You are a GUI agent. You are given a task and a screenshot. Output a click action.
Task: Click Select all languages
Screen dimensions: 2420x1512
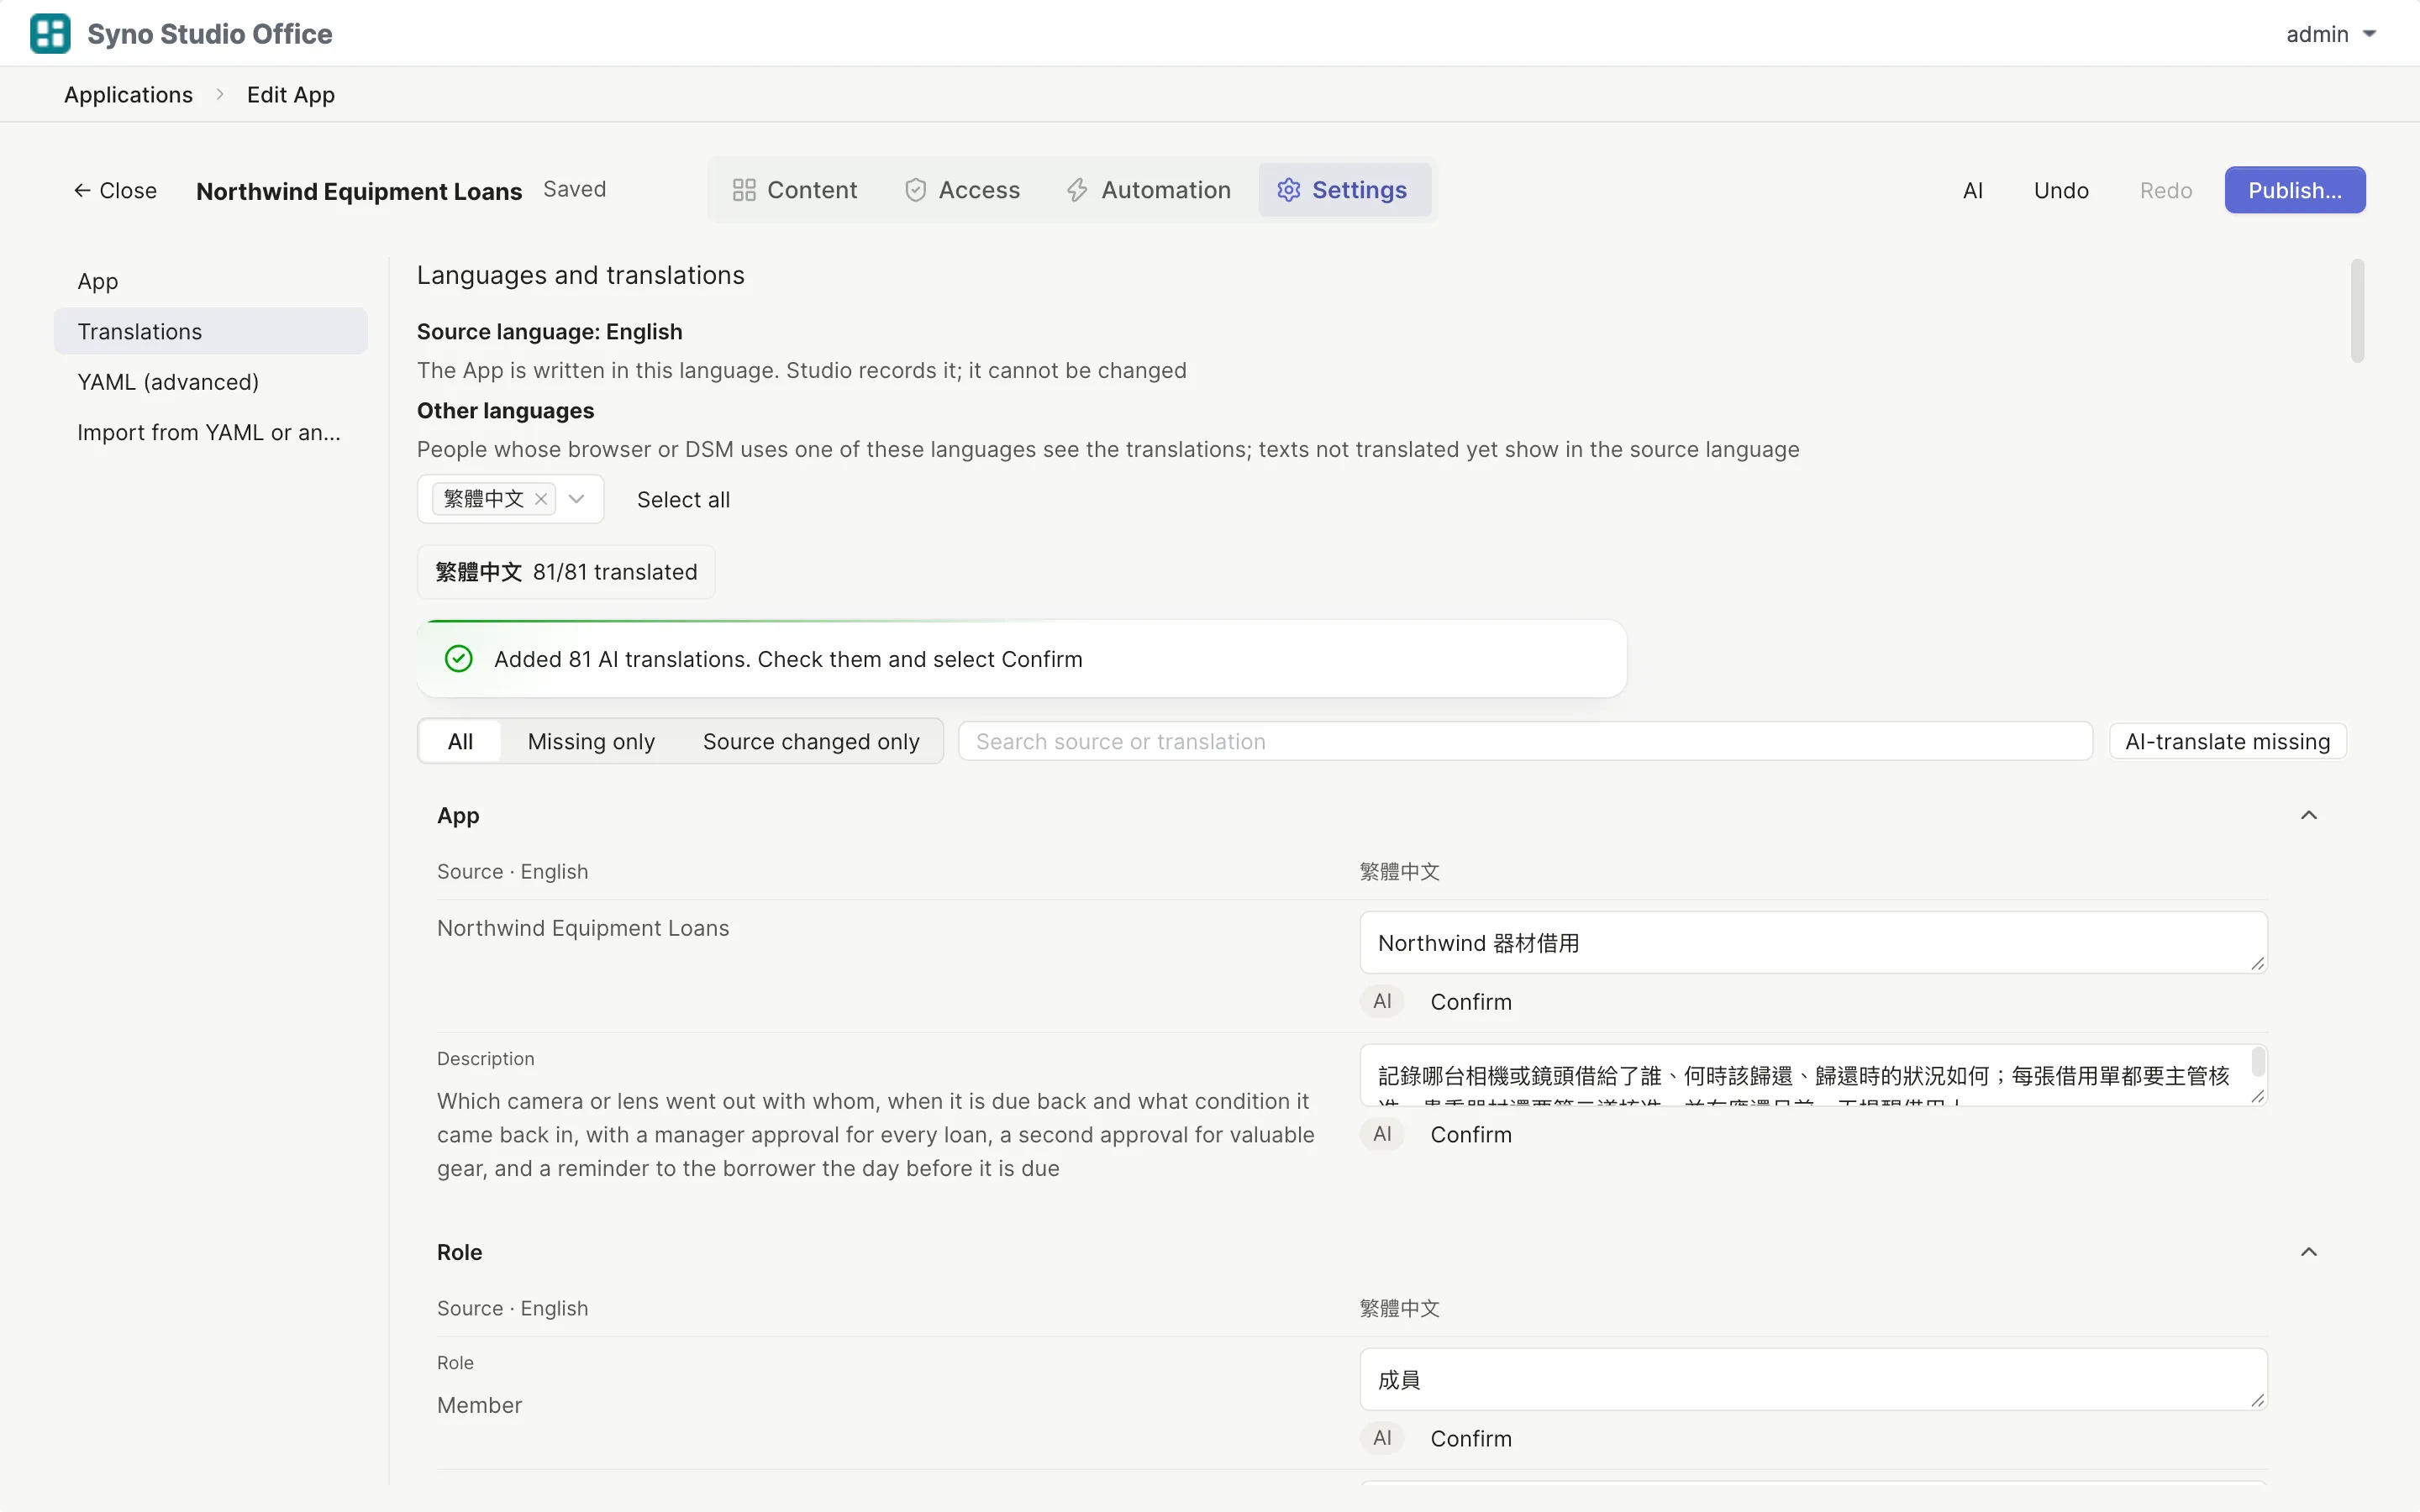coord(683,499)
